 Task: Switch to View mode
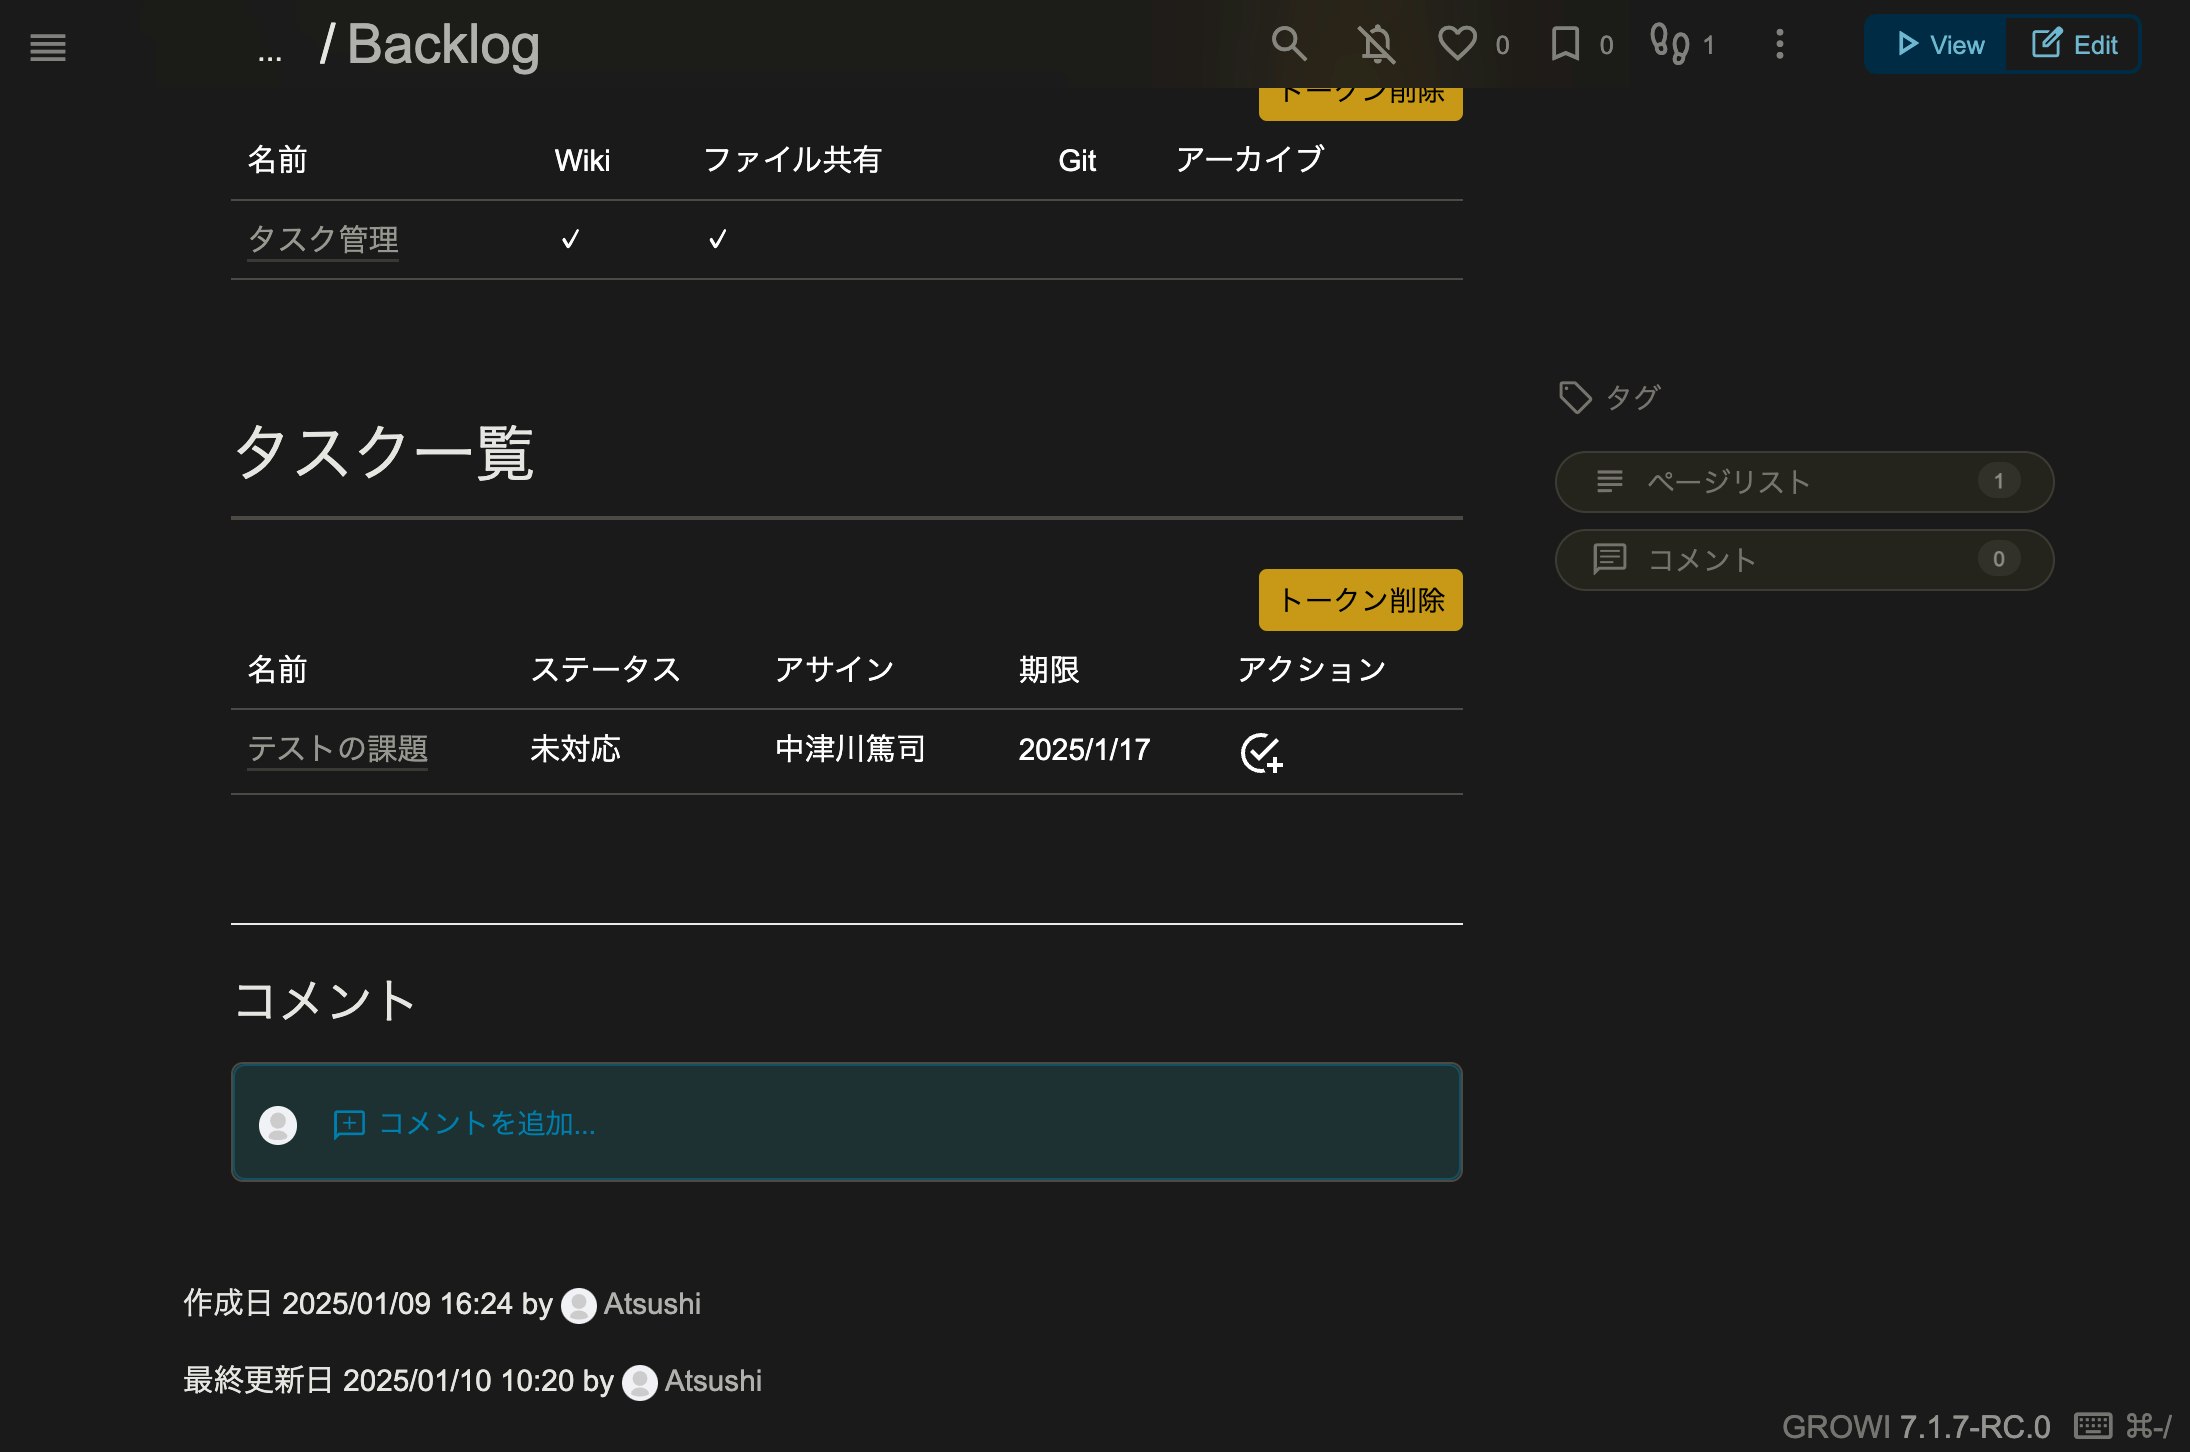[1938, 45]
